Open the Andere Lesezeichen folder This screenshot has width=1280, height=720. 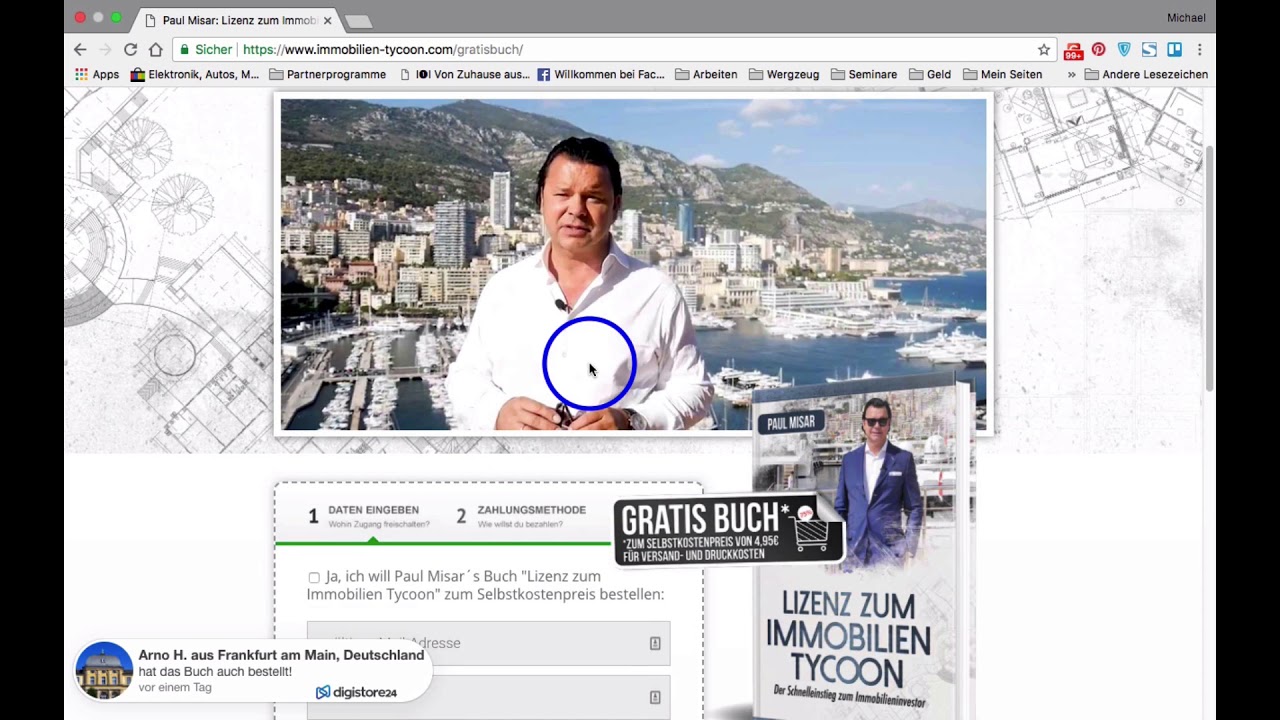pyautogui.click(x=1146, y=74)
